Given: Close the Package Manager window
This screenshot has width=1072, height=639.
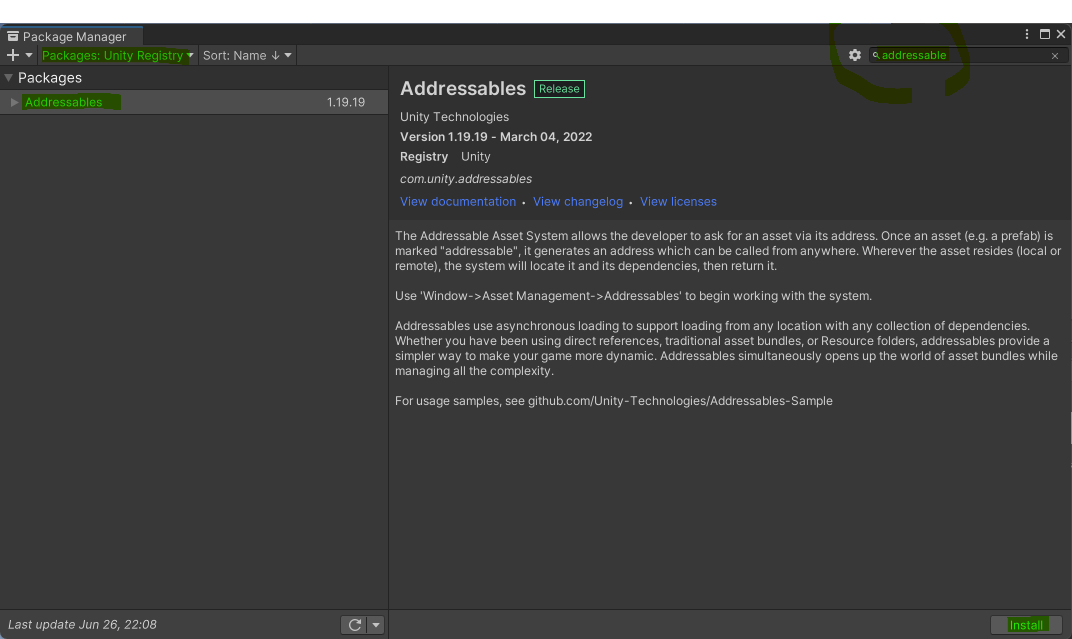Looking at the screenshot, I should [1061, 34].
